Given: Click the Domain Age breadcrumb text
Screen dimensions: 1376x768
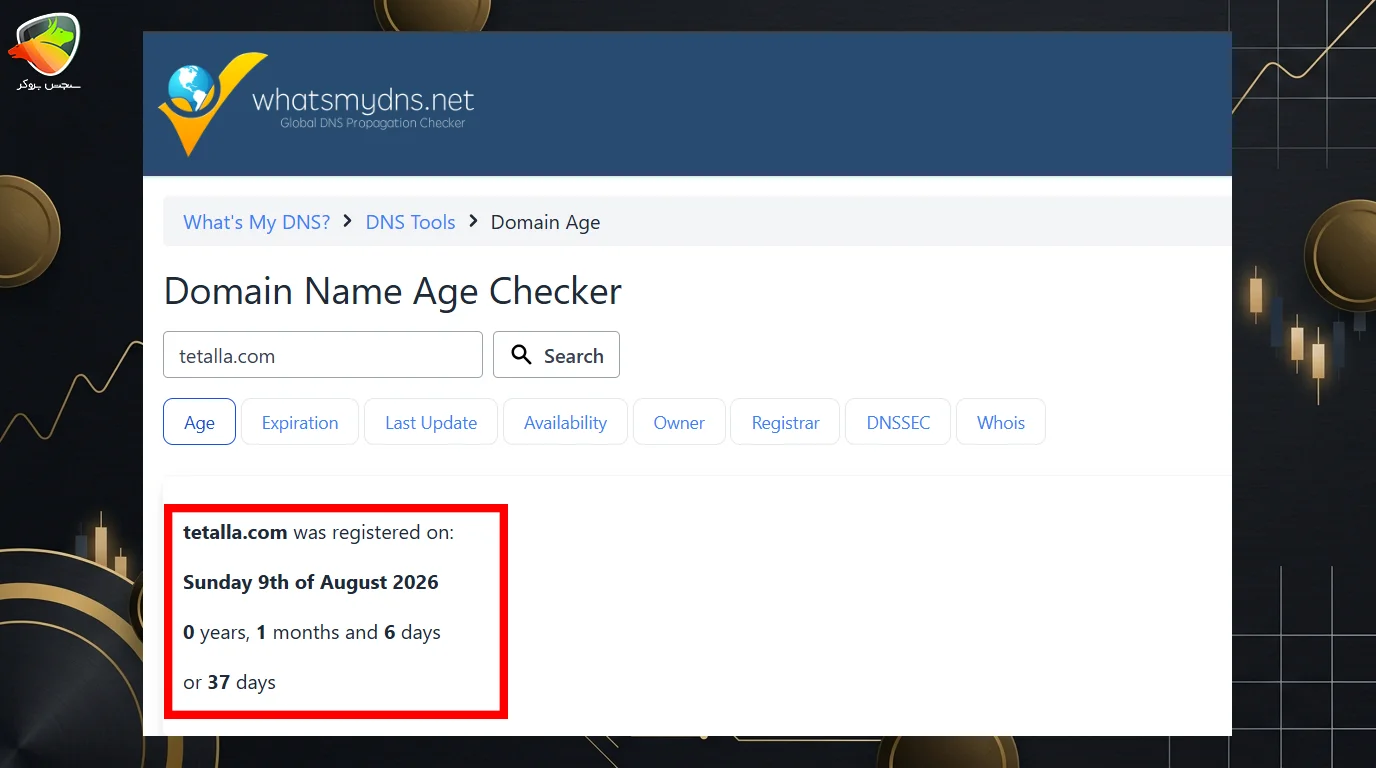Looking at the screenshot, I should click(545, 222).
